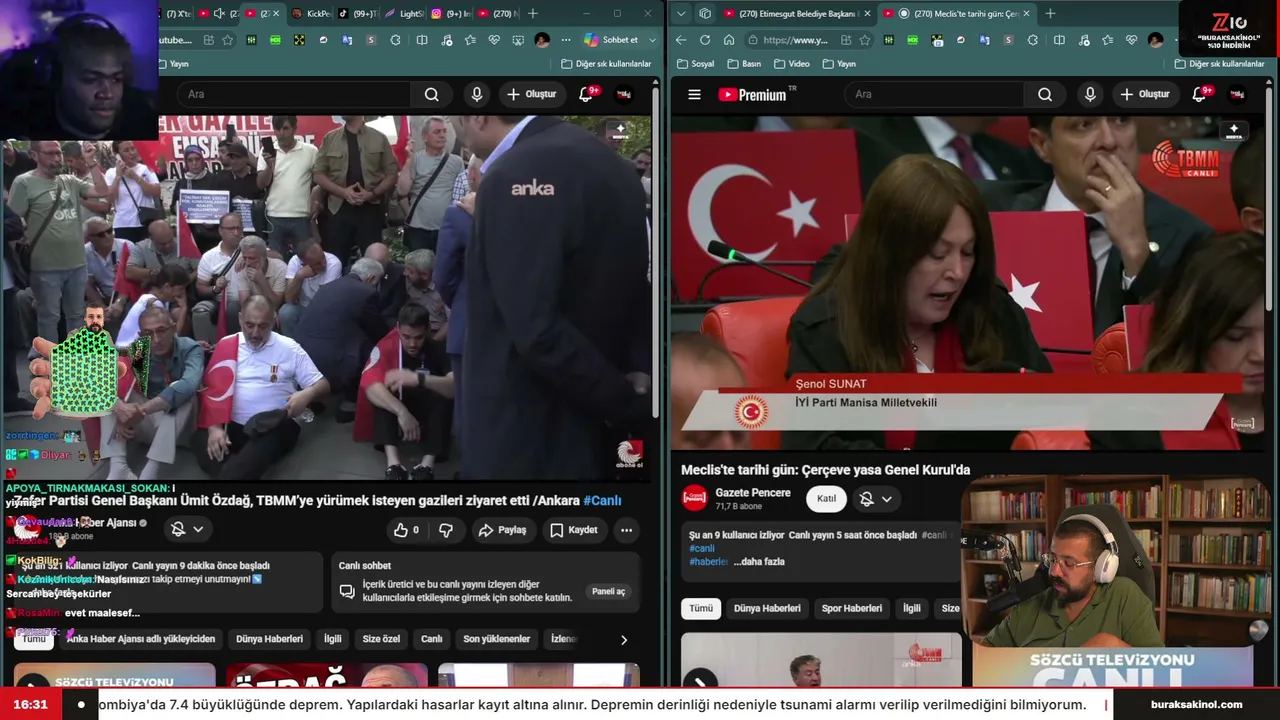Open split screen icon in left browser toolbar
This screenshot has width=1280, height=720.
tap(422, 40)
